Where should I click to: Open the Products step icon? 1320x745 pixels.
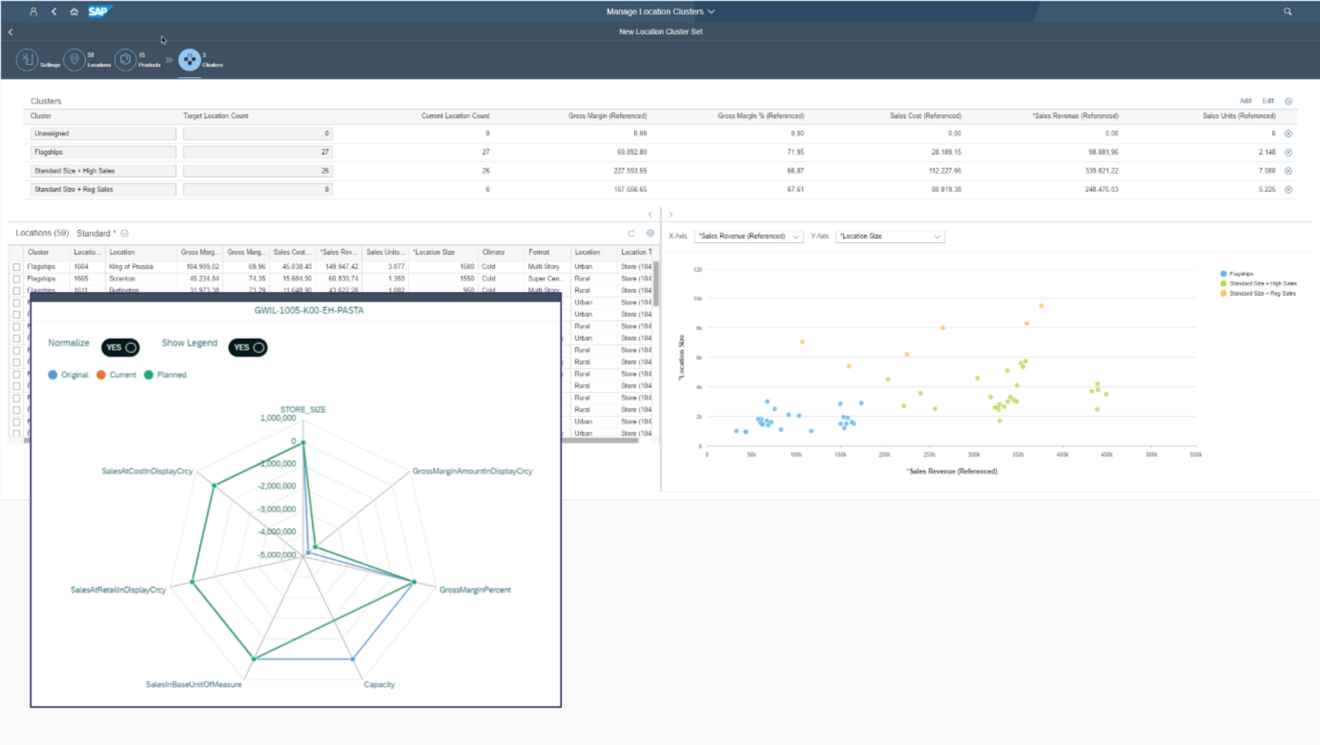(x=124, y=60)
